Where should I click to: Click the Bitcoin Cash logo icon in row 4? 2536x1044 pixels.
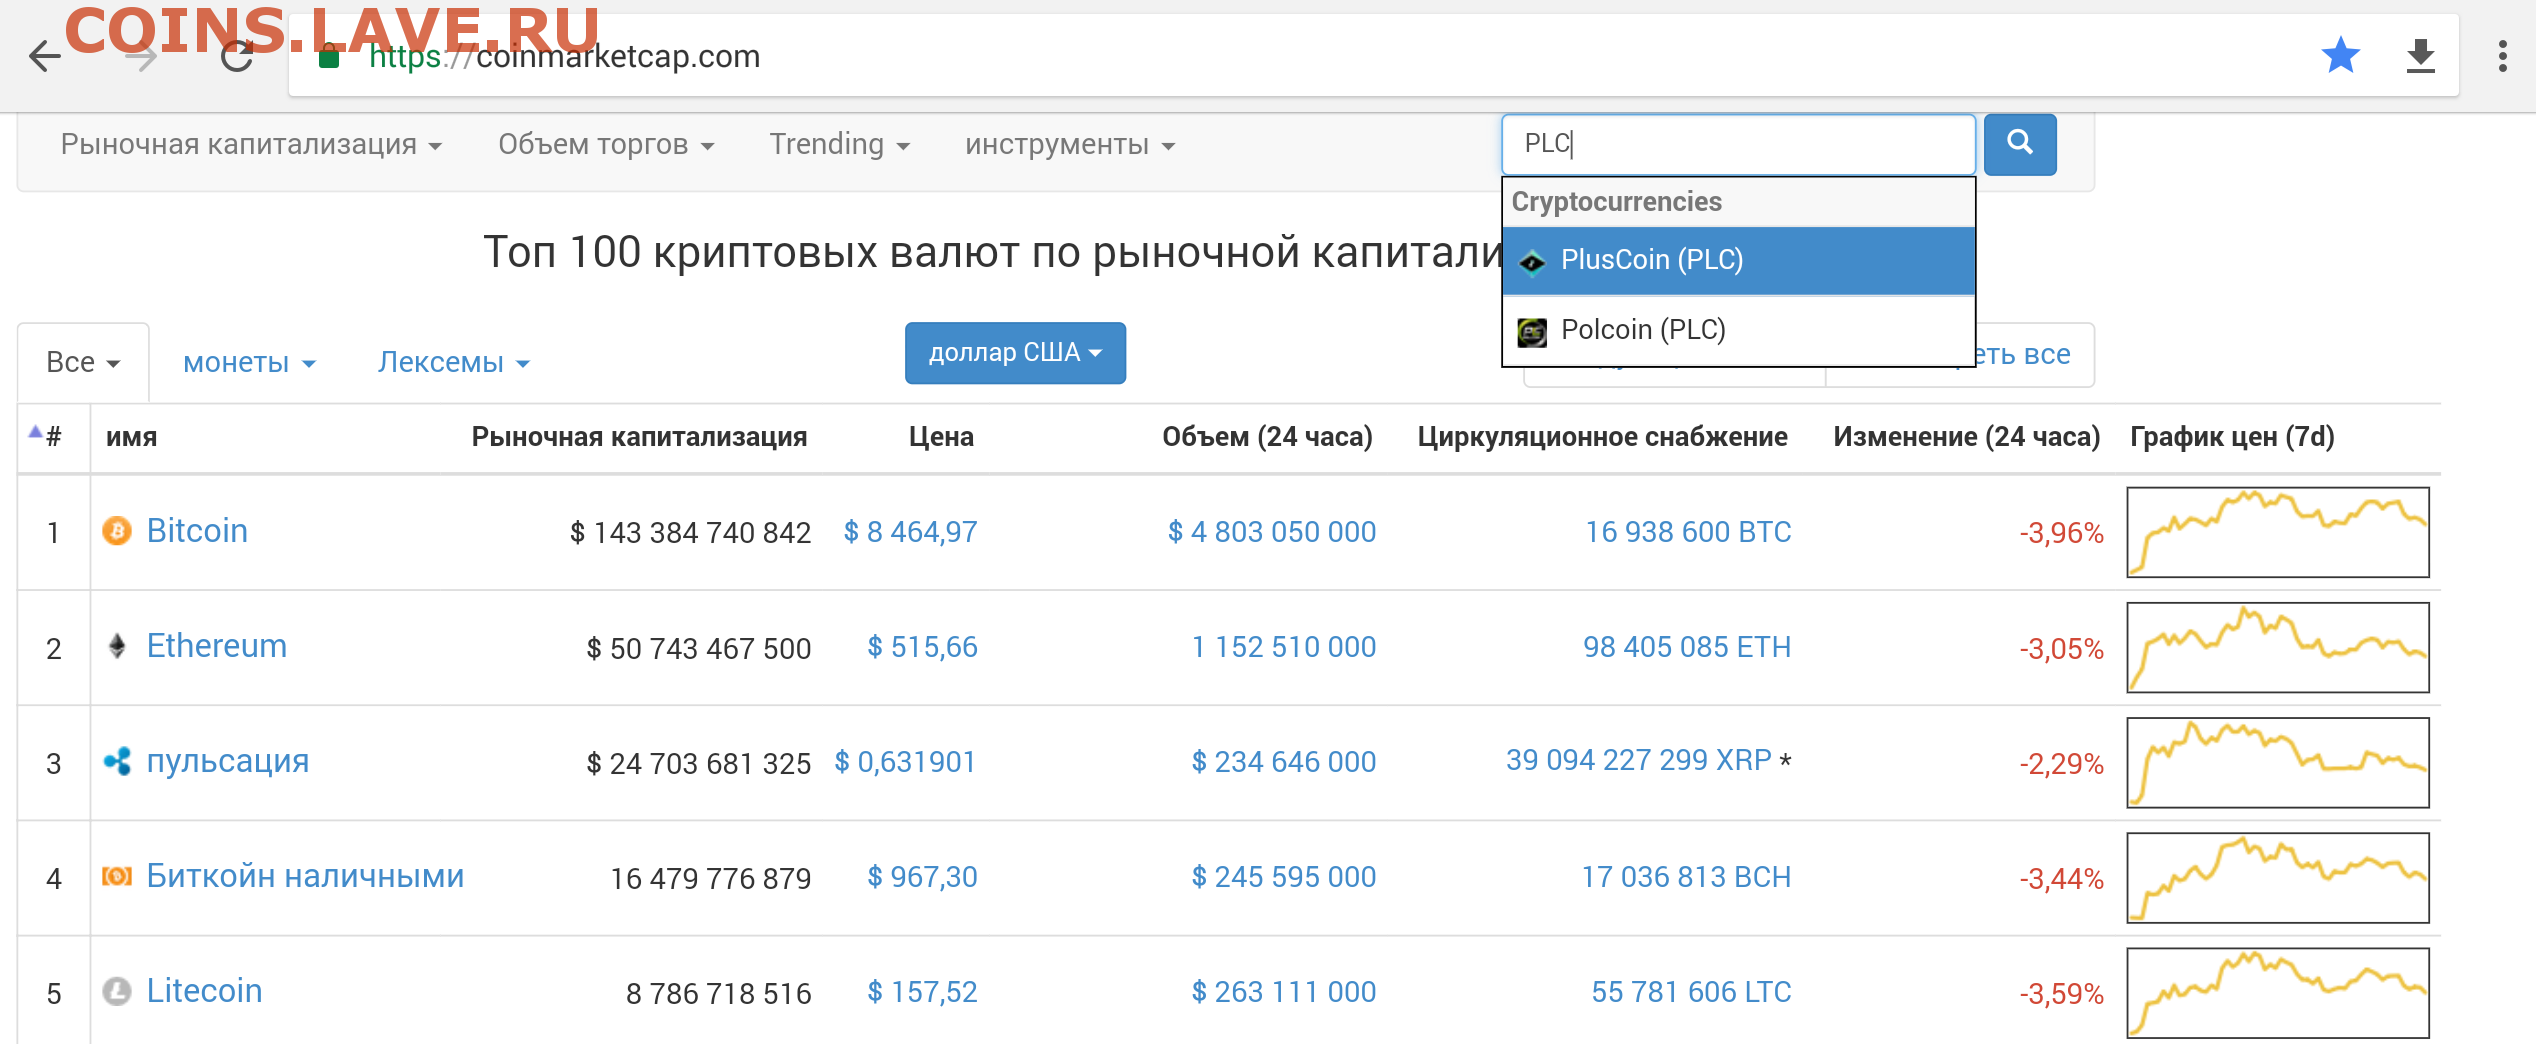point(117,876)
